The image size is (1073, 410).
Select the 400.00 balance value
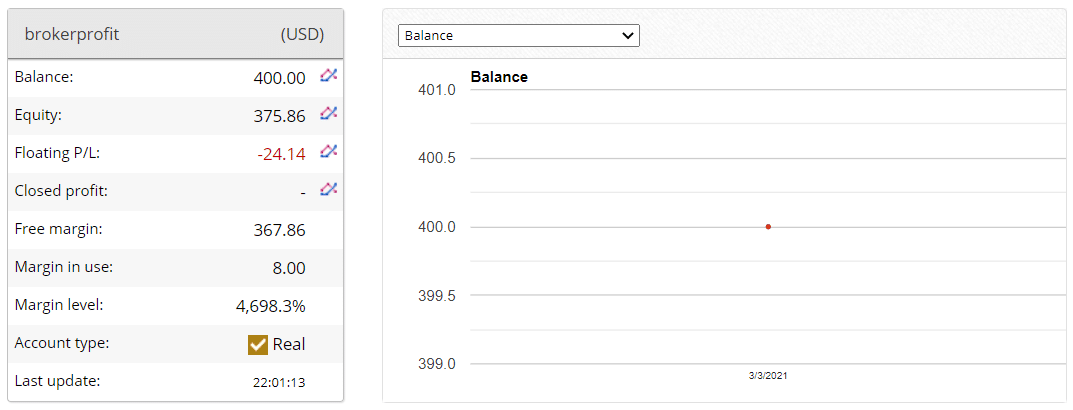279,79
